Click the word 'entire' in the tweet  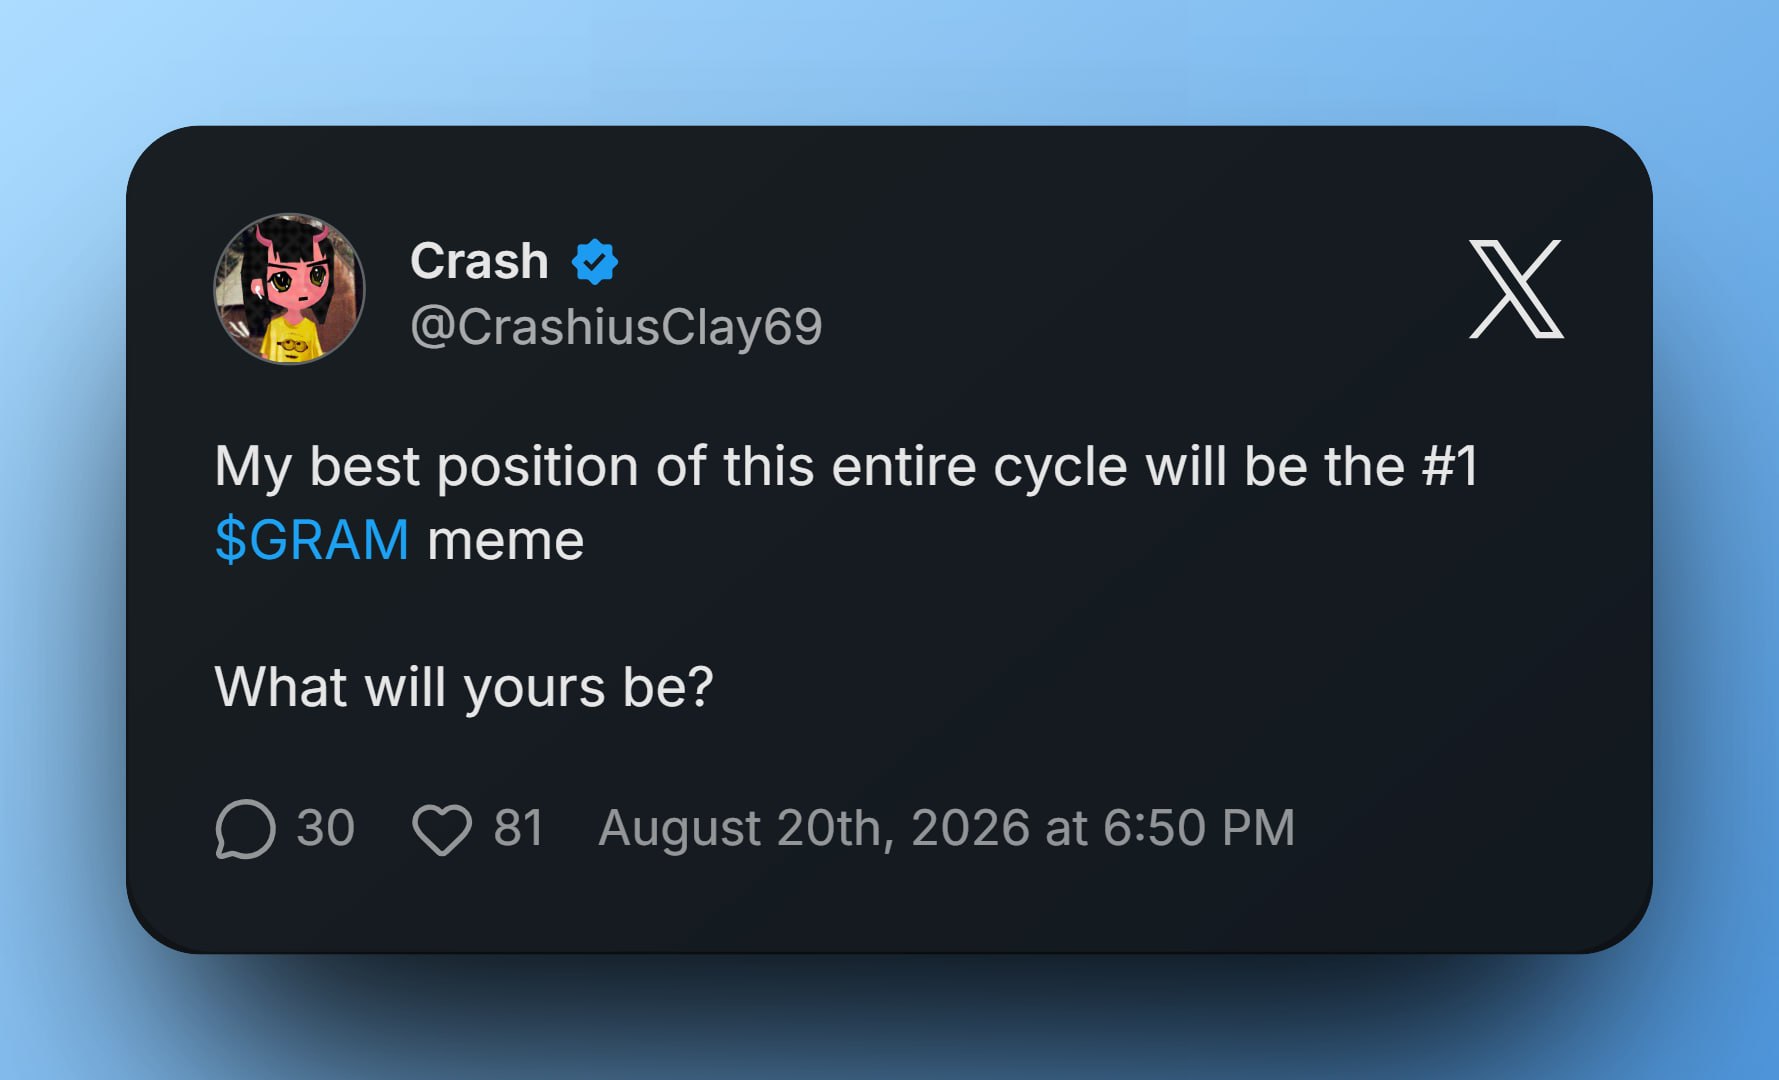(x=903, y=466)
